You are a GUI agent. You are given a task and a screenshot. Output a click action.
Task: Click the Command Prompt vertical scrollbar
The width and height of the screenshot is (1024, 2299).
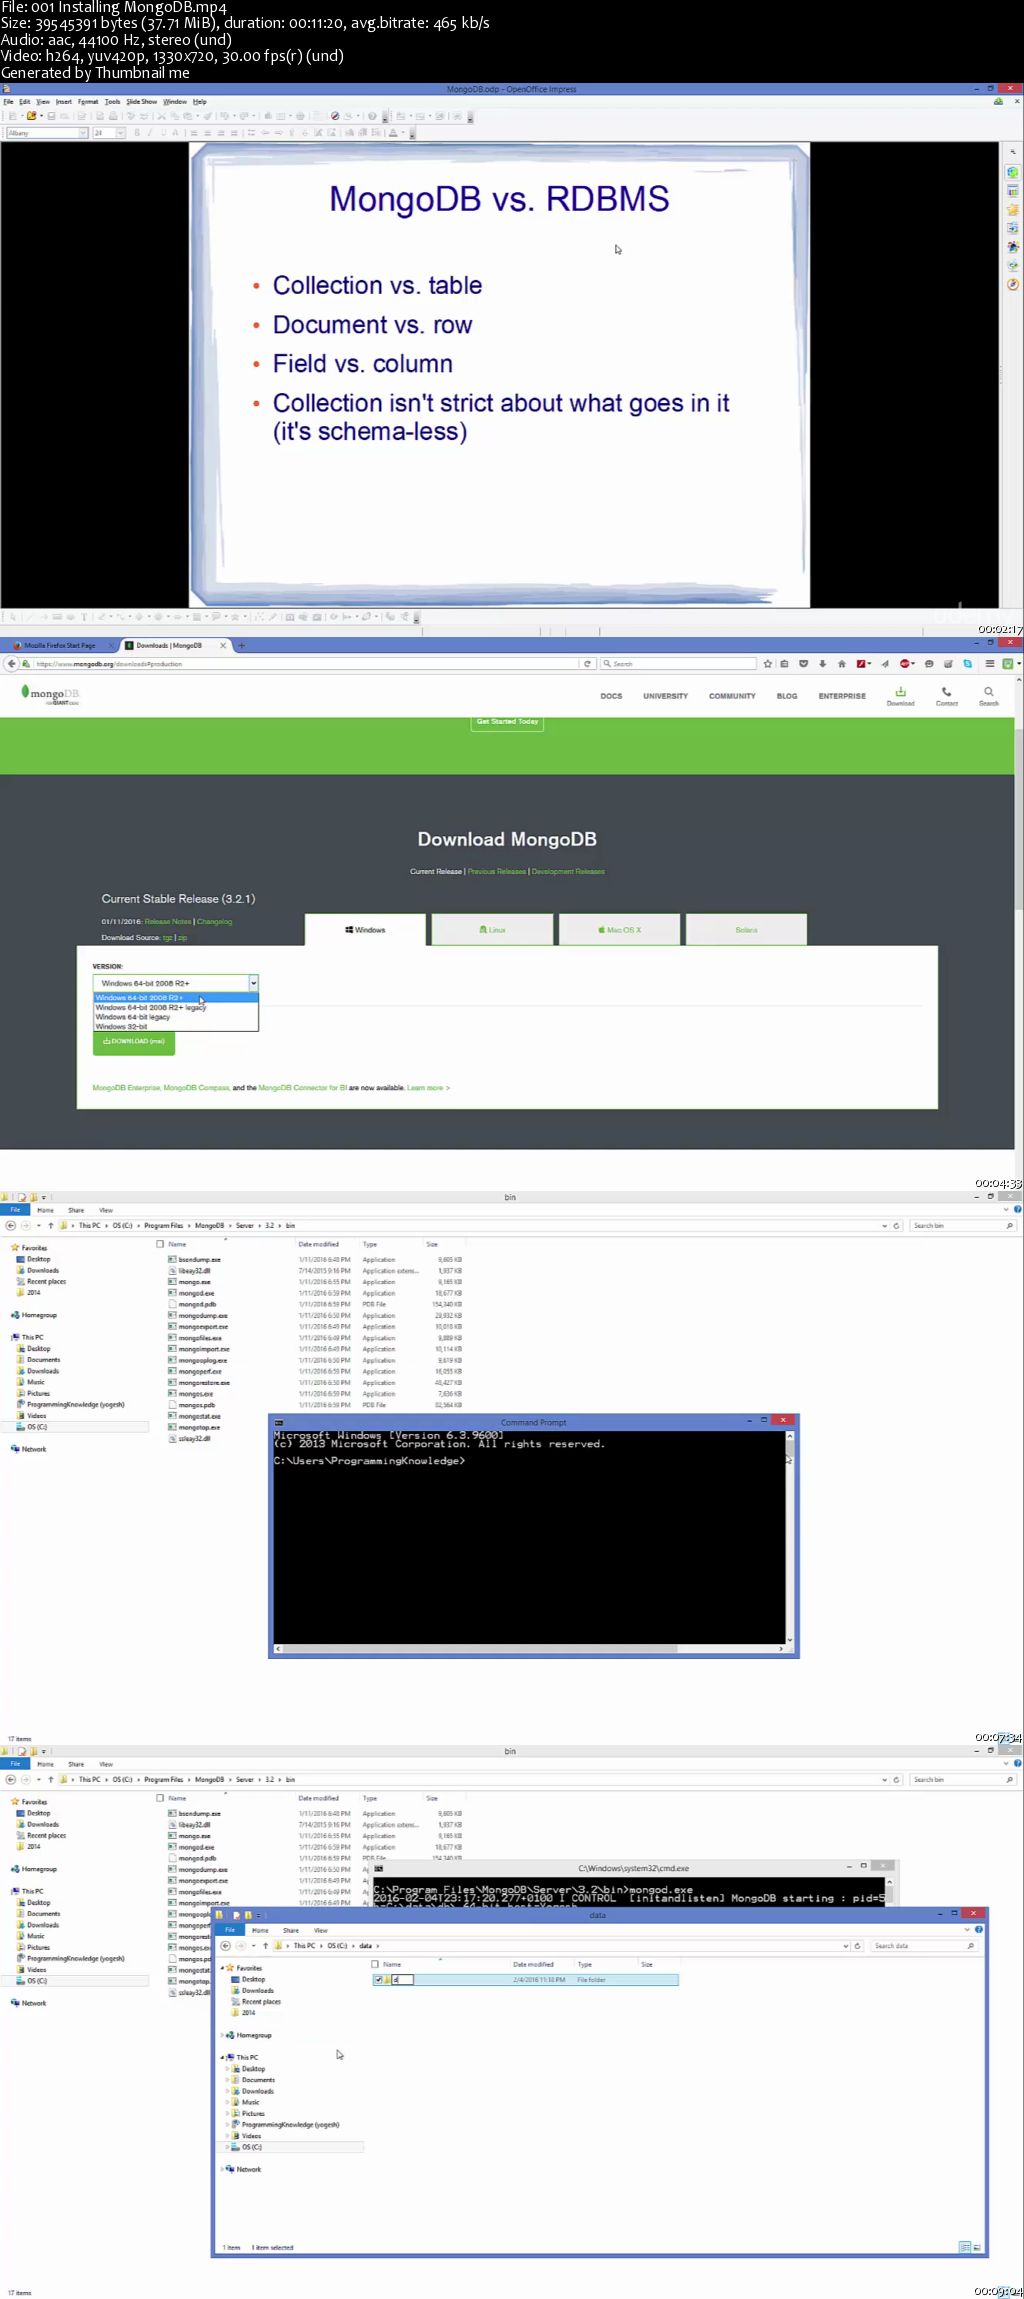(x=790, y=1538)
